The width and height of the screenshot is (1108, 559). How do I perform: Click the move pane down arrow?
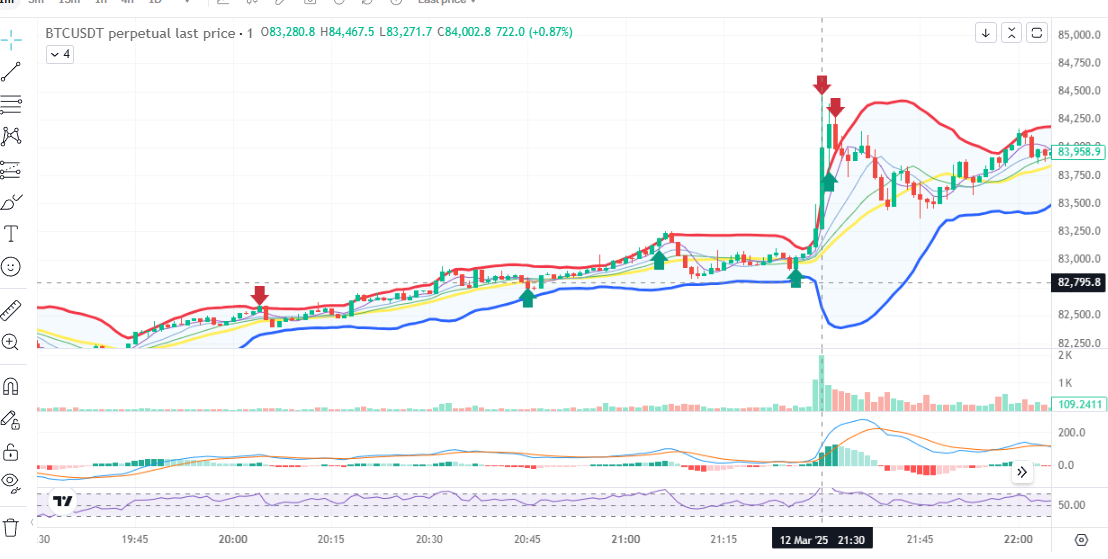[986, 33]
